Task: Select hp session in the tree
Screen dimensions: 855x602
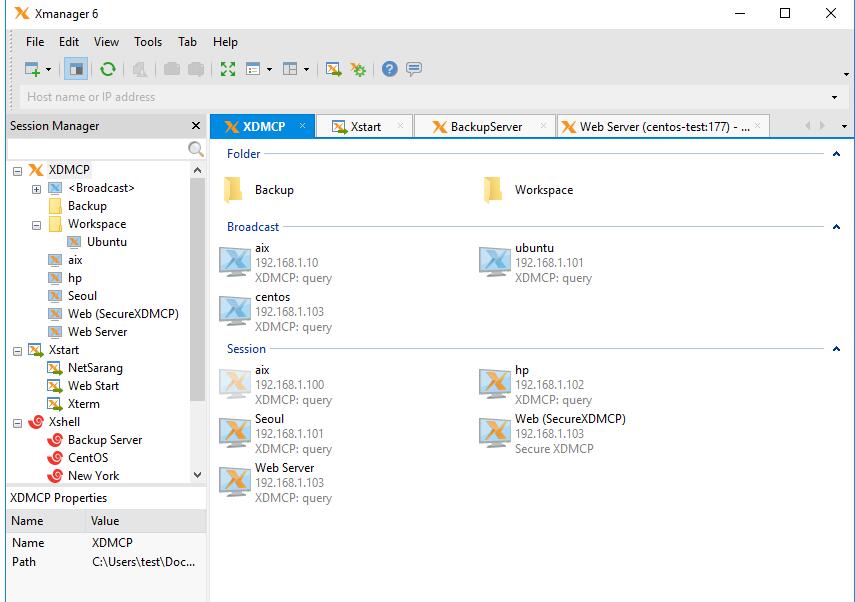Action: 75,278
